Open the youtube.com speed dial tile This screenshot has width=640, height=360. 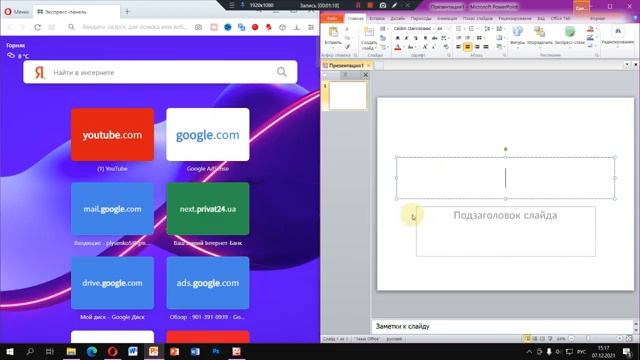pyautogui.click(x=112, y=135)
